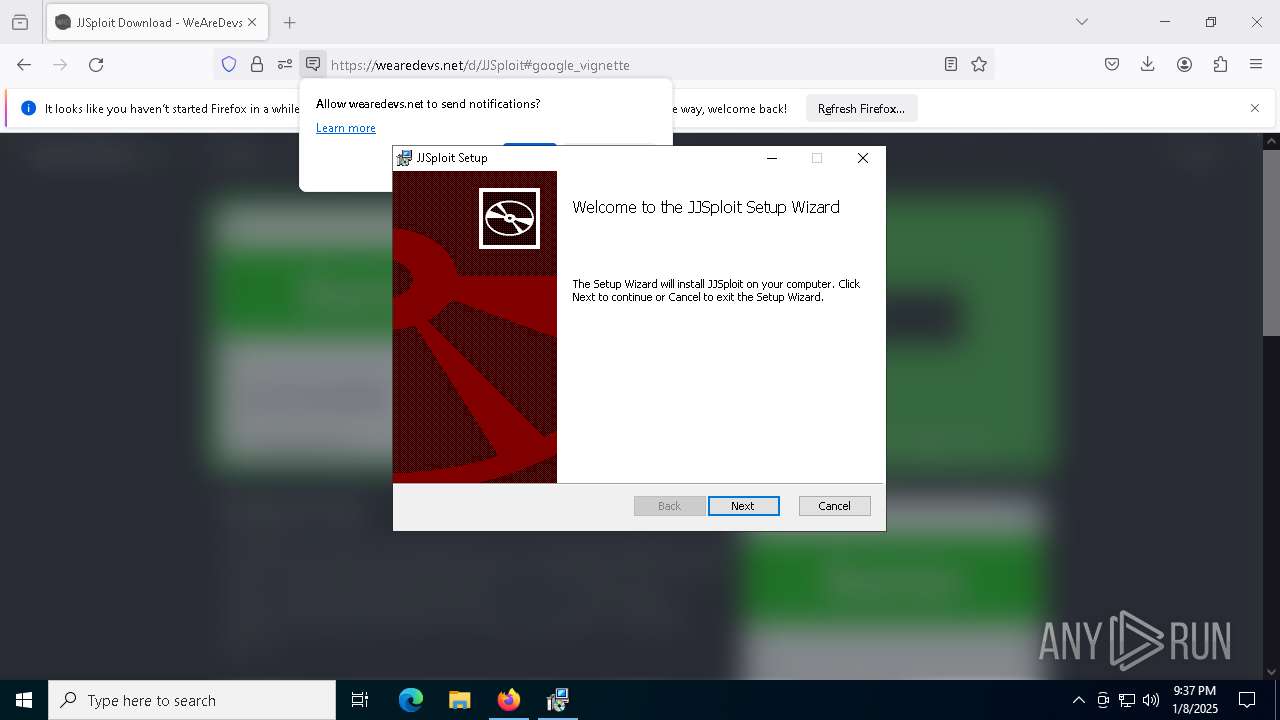
Task: Switch to Firefox taskbar icon
Action: (x=509, y=700)
